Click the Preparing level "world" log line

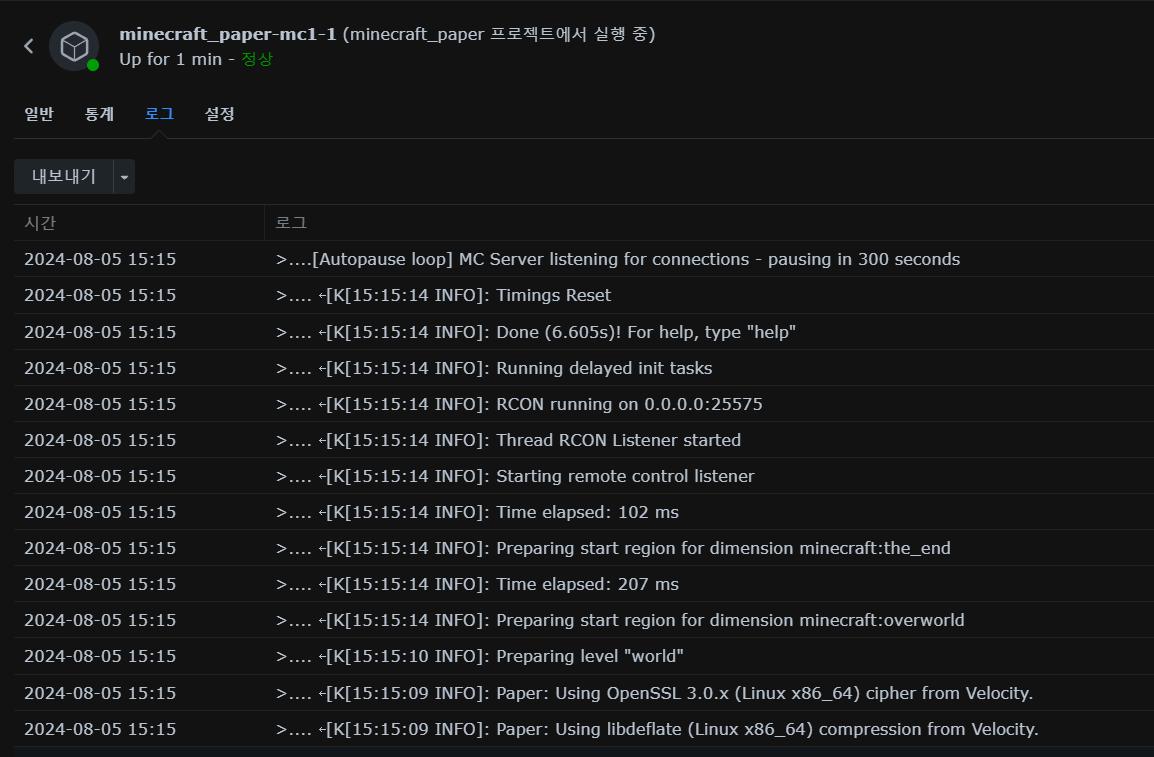(x=590, y=656)
